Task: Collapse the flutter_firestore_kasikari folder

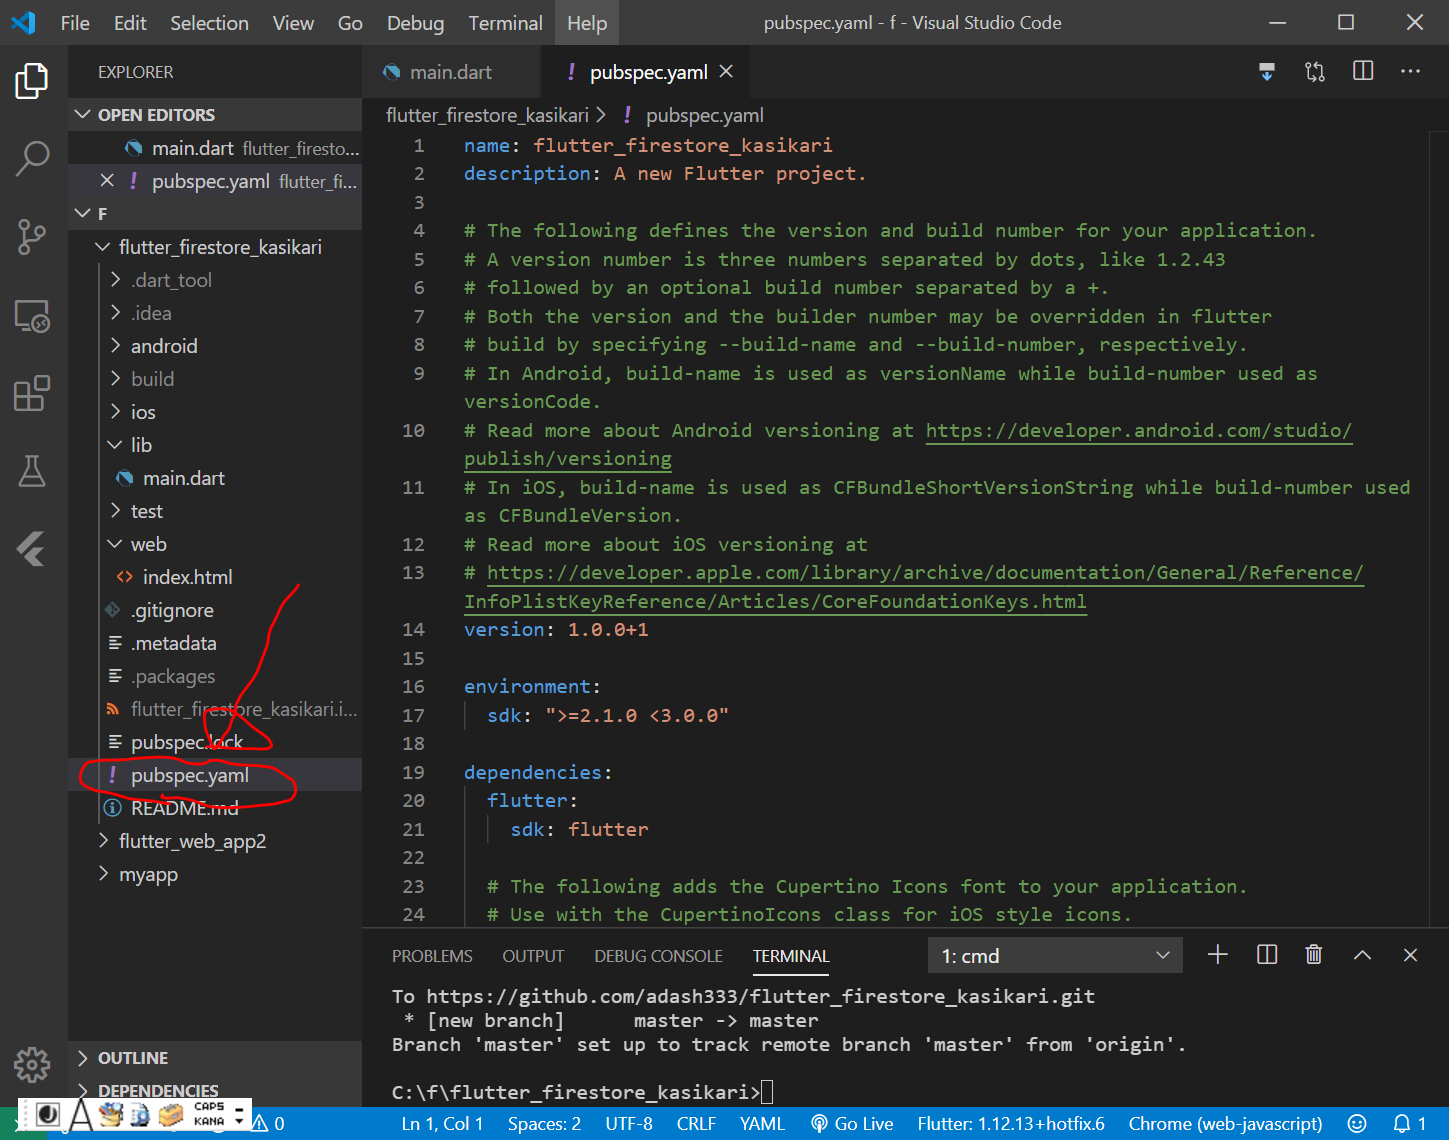Action: click(102, 246)
